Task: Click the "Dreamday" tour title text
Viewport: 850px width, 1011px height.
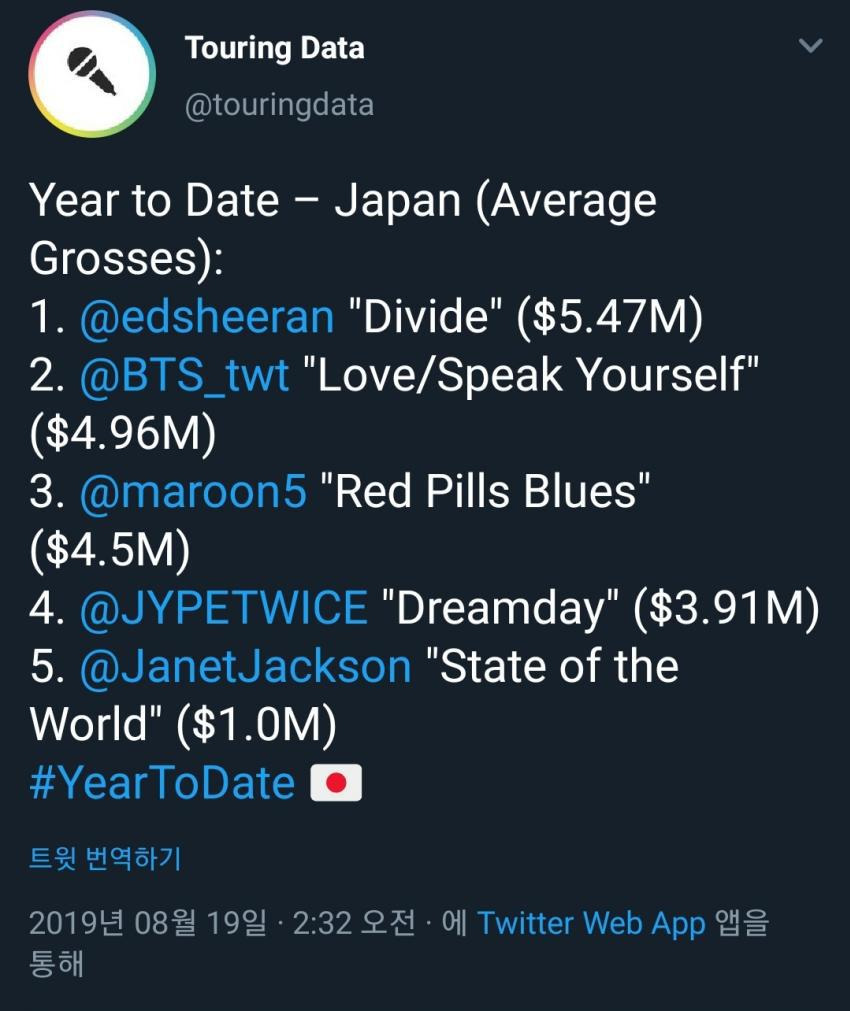Action: click(x=501, y=608)
